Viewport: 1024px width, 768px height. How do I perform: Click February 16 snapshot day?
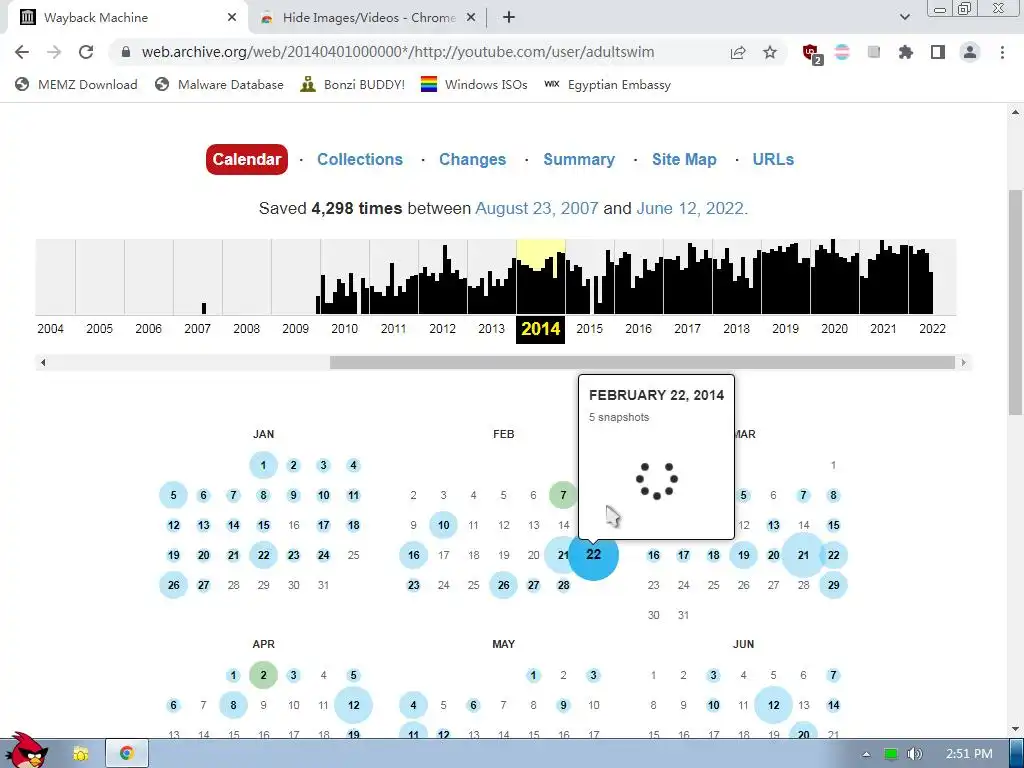click(413, 555)
